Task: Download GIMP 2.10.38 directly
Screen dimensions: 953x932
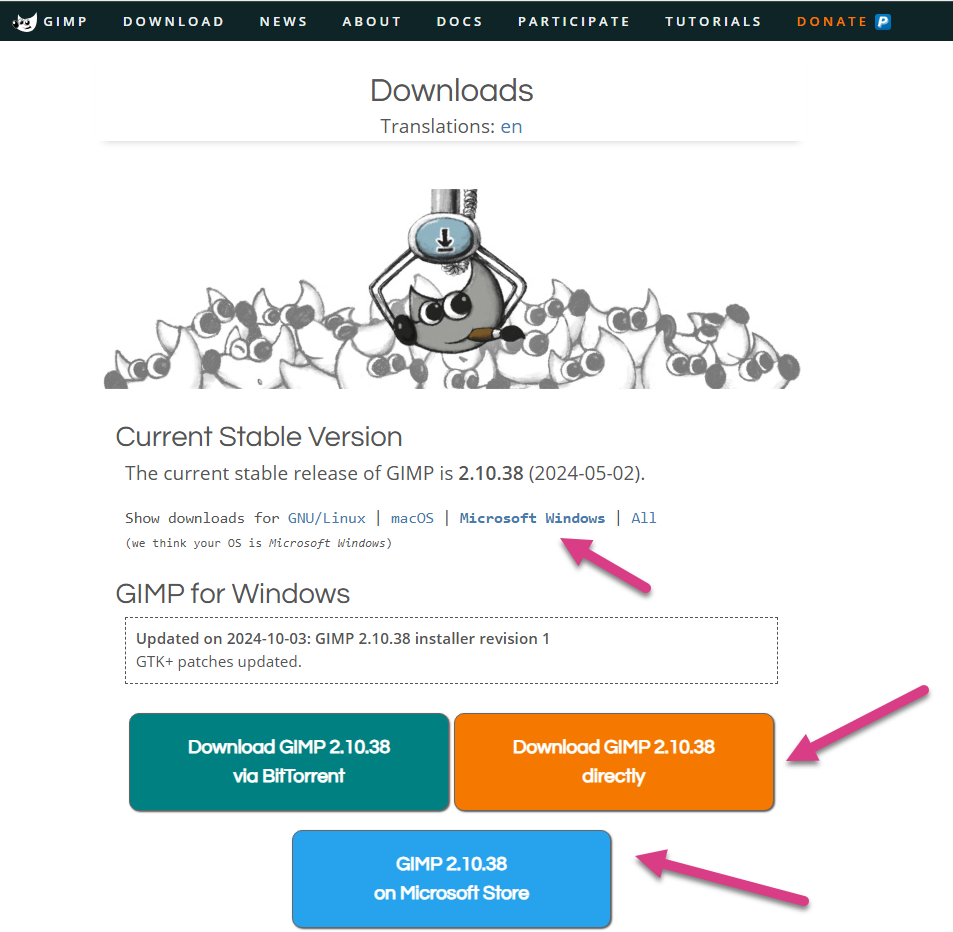Action: tap(614, 762)
